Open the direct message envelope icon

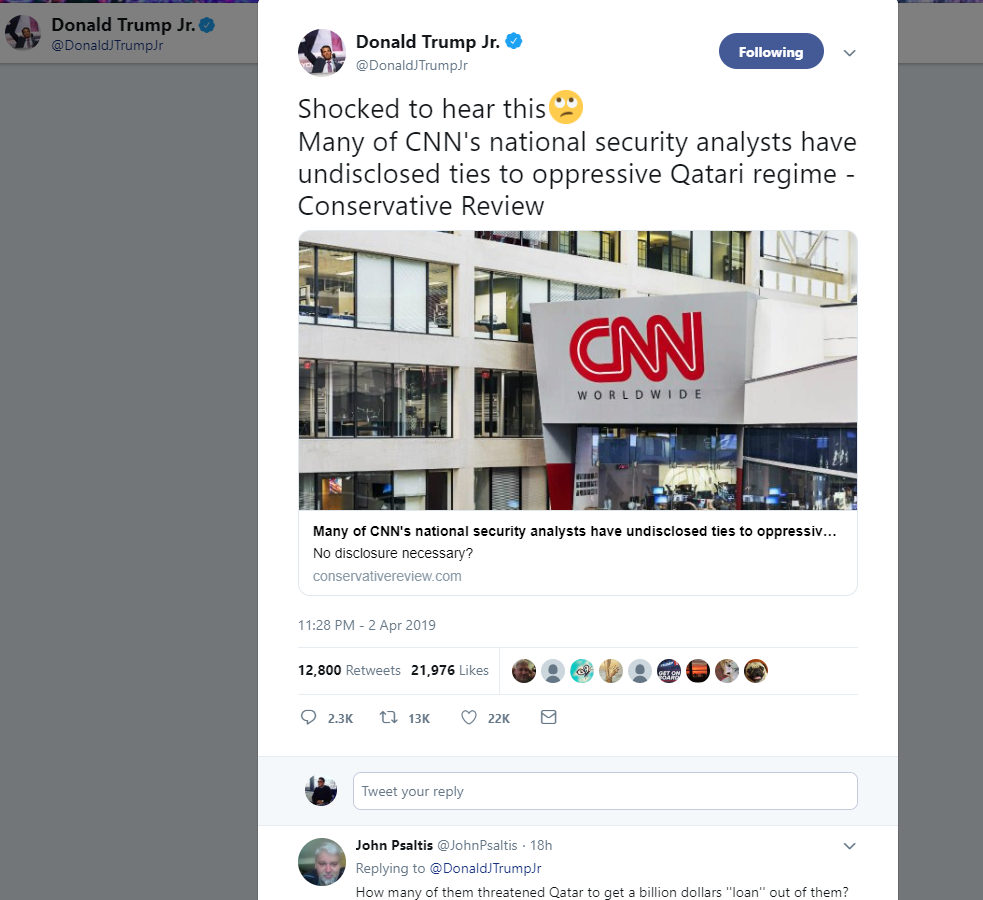[549, 717]
